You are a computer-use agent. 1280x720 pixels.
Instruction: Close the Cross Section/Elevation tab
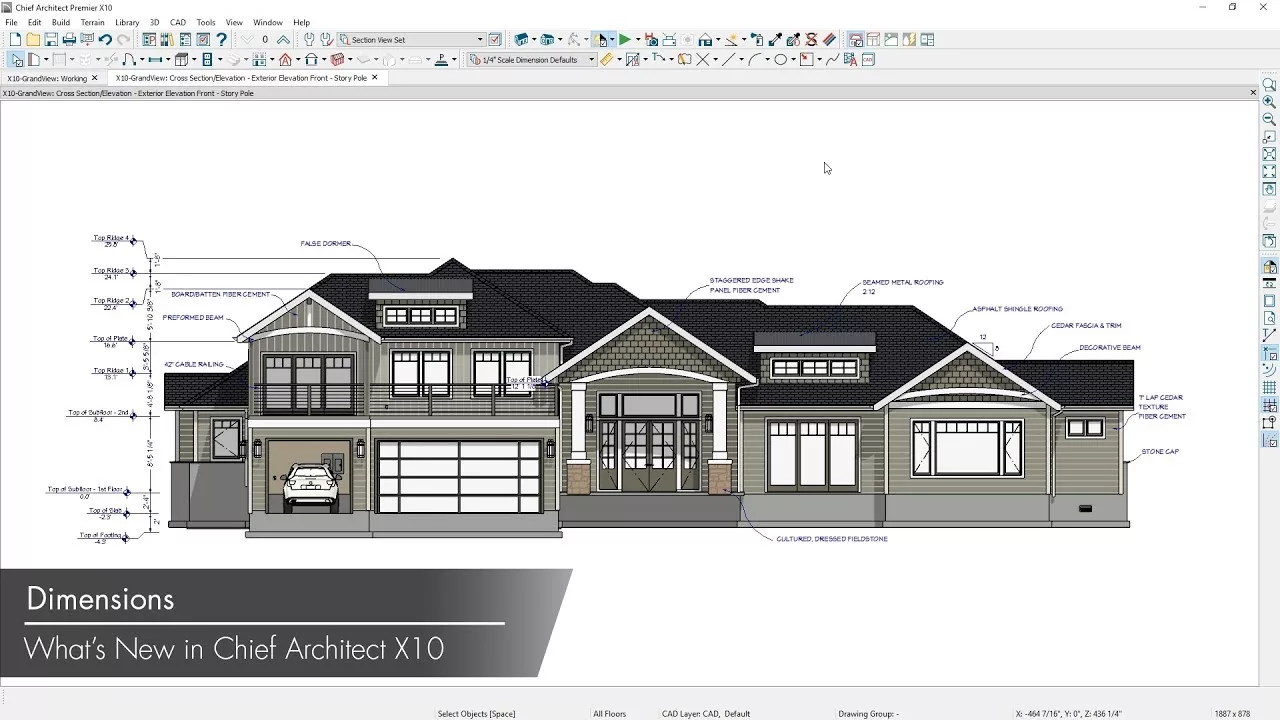click(x=375, y=77)
